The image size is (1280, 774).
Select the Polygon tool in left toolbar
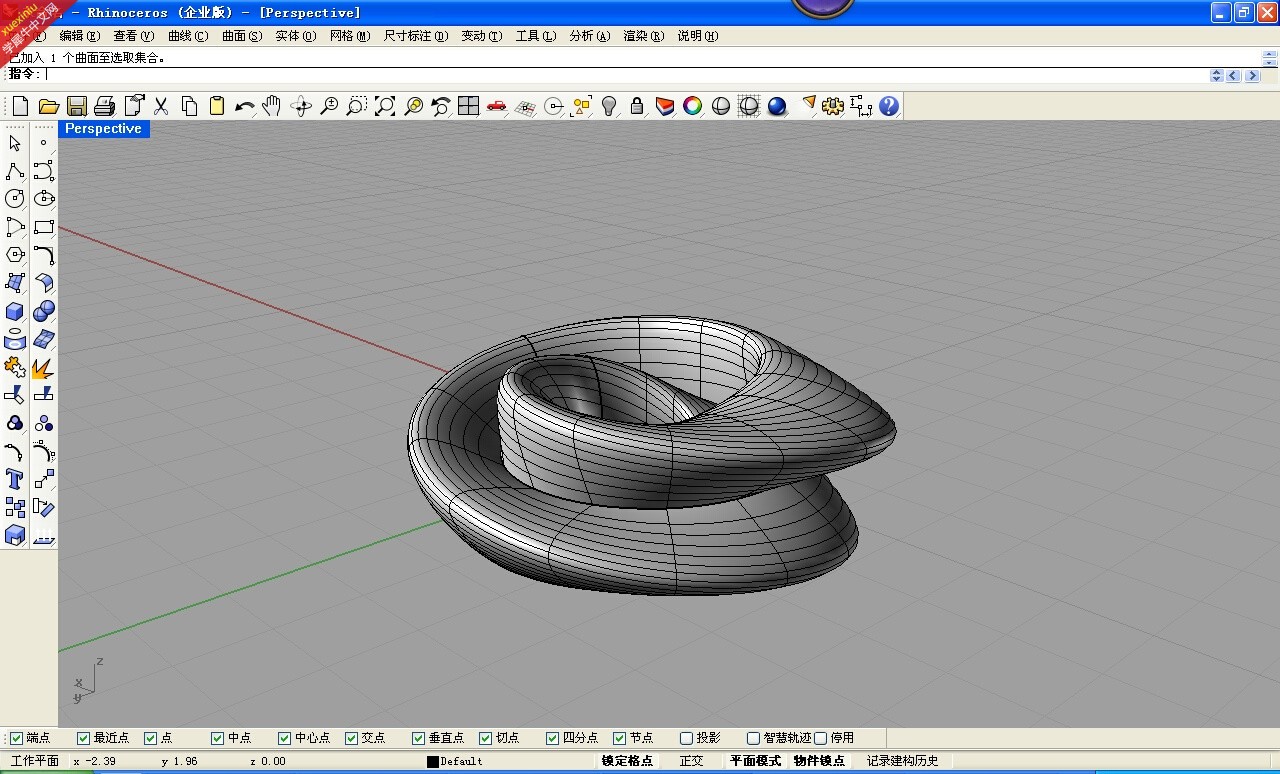click(15, 255)
